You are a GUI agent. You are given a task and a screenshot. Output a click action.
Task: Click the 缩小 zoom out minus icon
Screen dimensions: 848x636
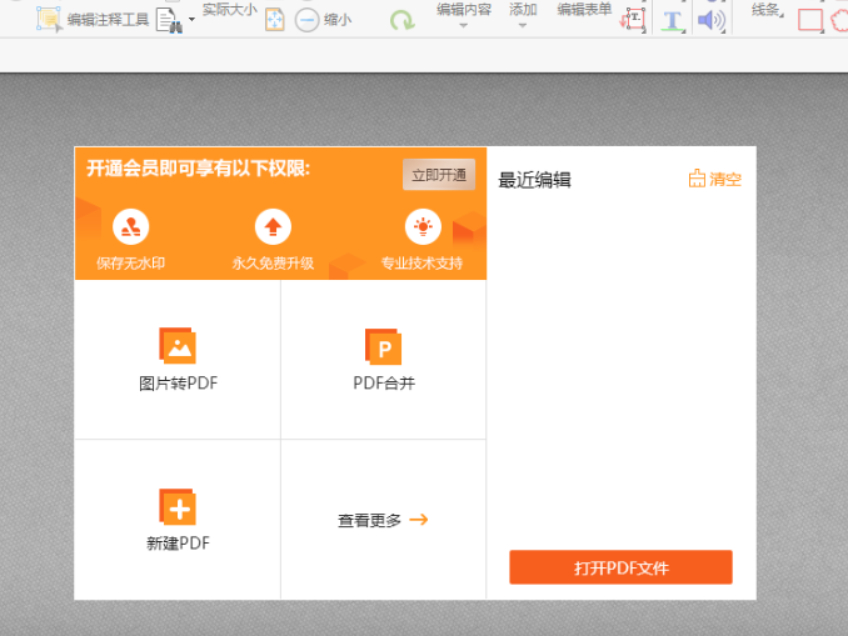click(307, 21)
